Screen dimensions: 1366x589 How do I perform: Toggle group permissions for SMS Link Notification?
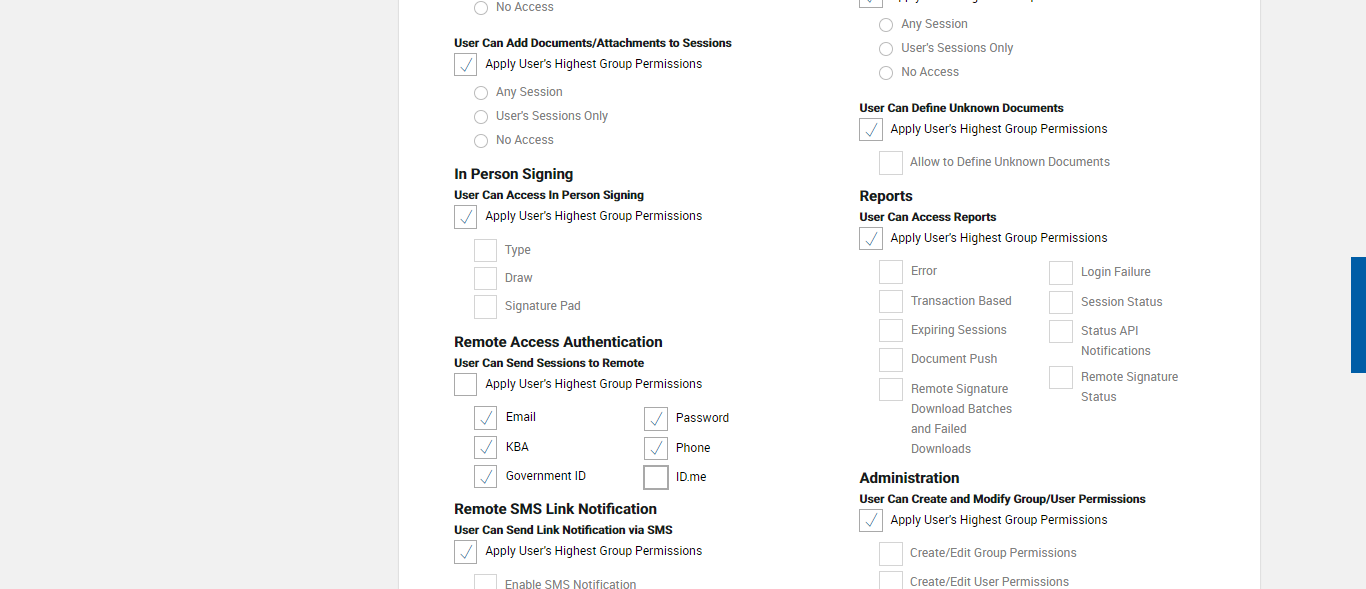(466, 552)
